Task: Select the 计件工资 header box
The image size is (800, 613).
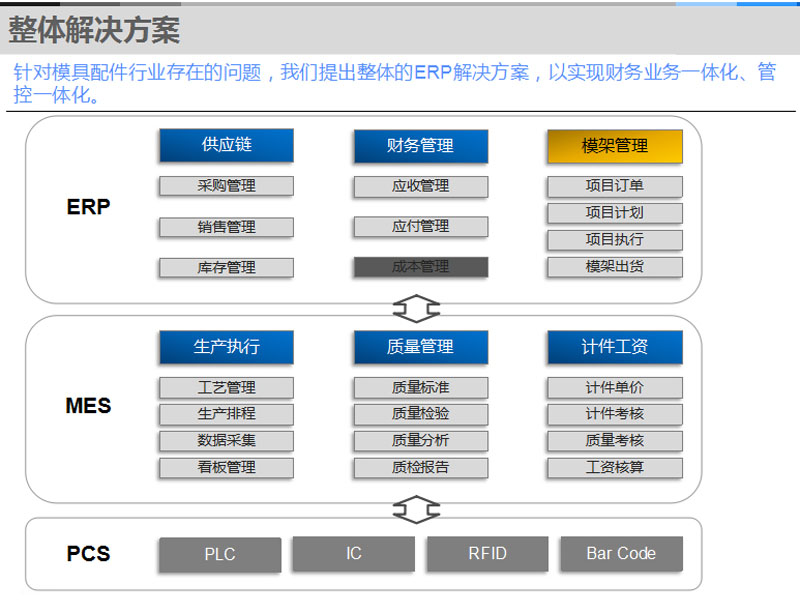Action: pos(614,347)
